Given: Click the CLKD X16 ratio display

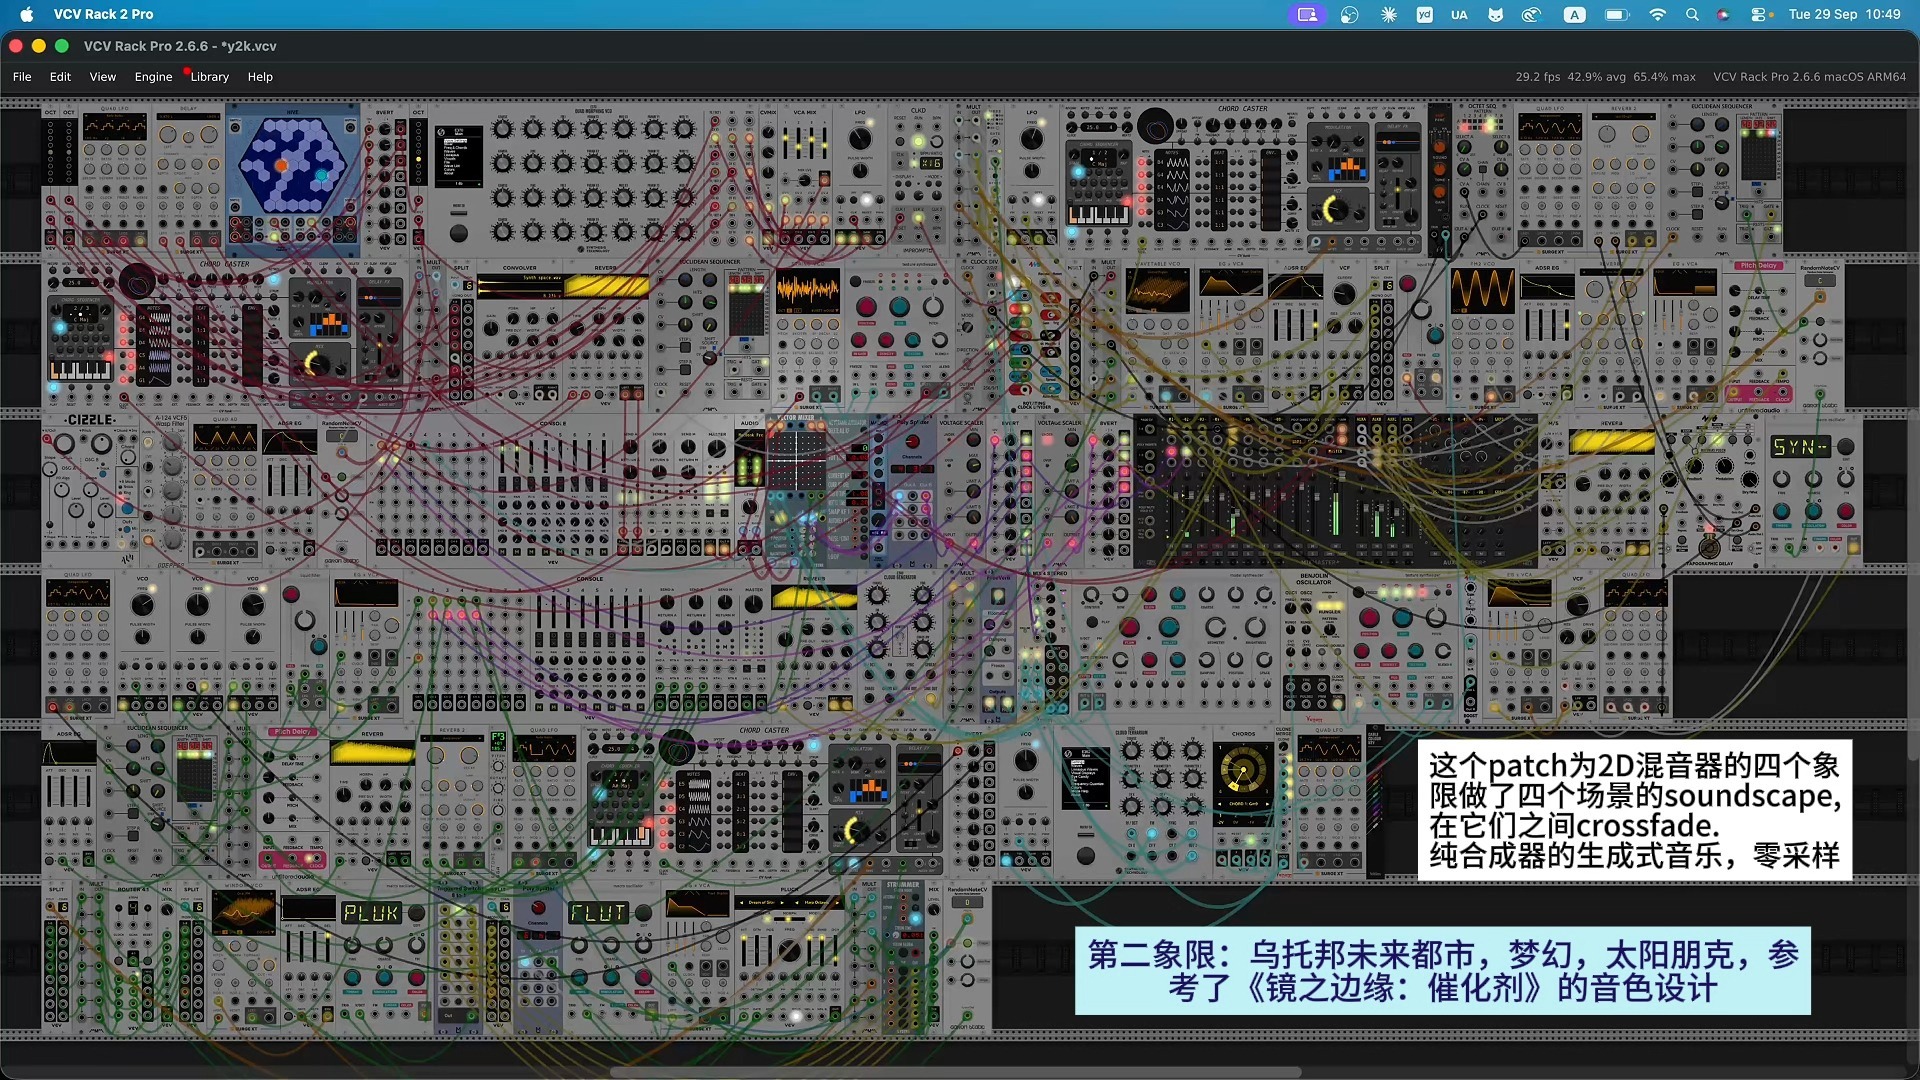Looking at the screenshot, I should click(x=931, y=163).
